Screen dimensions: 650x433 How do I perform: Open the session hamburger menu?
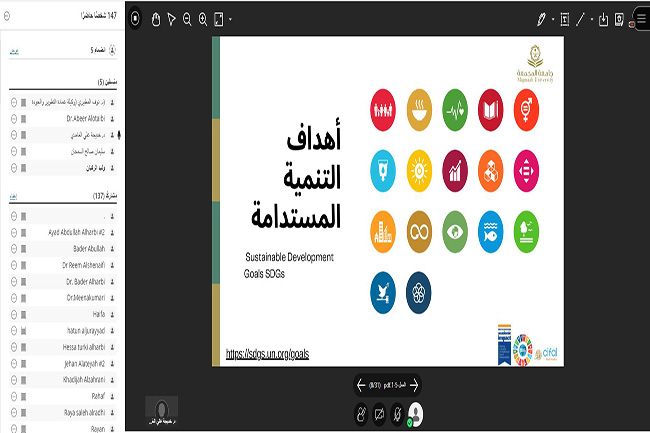tap(642, 18)
